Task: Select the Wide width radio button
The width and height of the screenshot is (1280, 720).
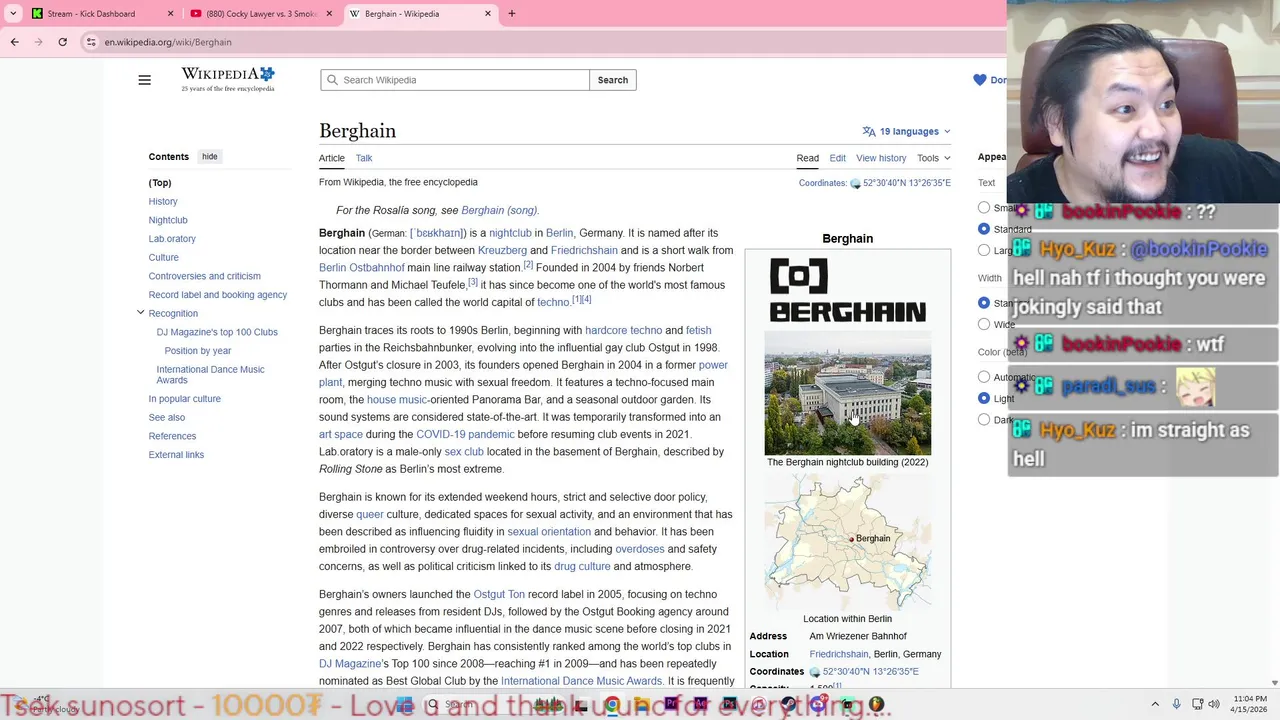Action: tap(984, 324)
